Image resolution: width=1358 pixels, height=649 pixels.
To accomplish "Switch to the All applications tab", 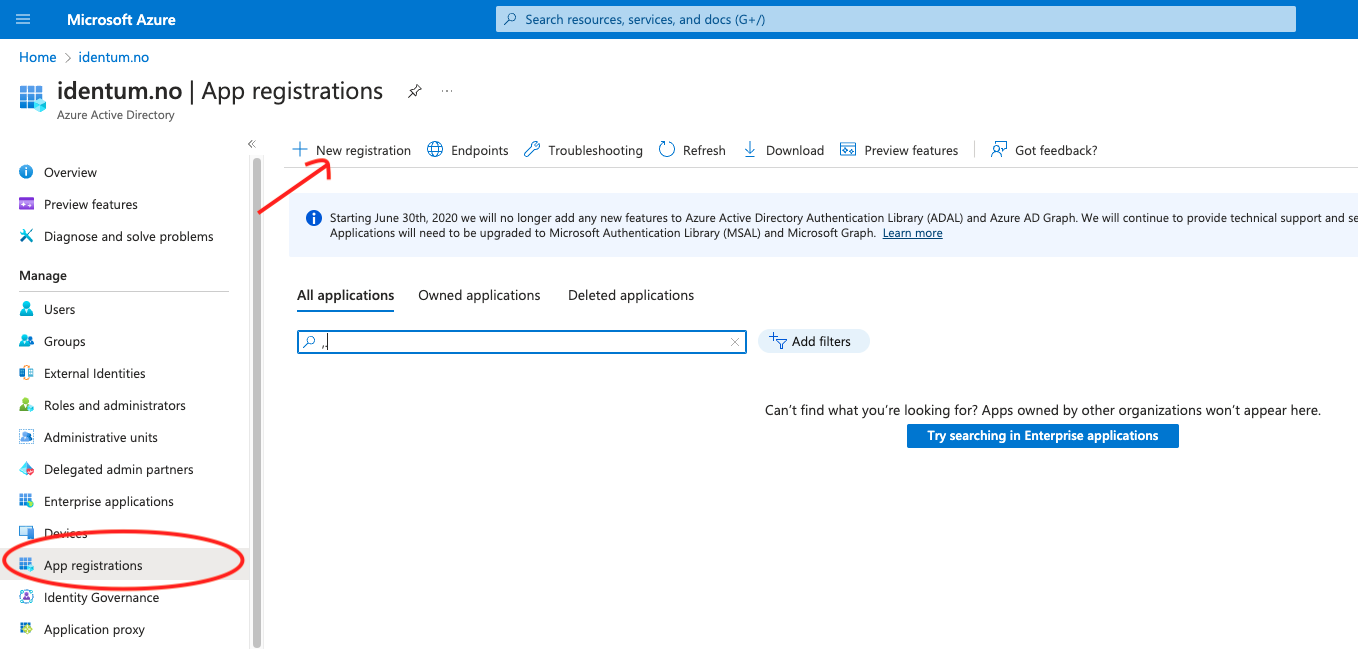I will [346, 295].
